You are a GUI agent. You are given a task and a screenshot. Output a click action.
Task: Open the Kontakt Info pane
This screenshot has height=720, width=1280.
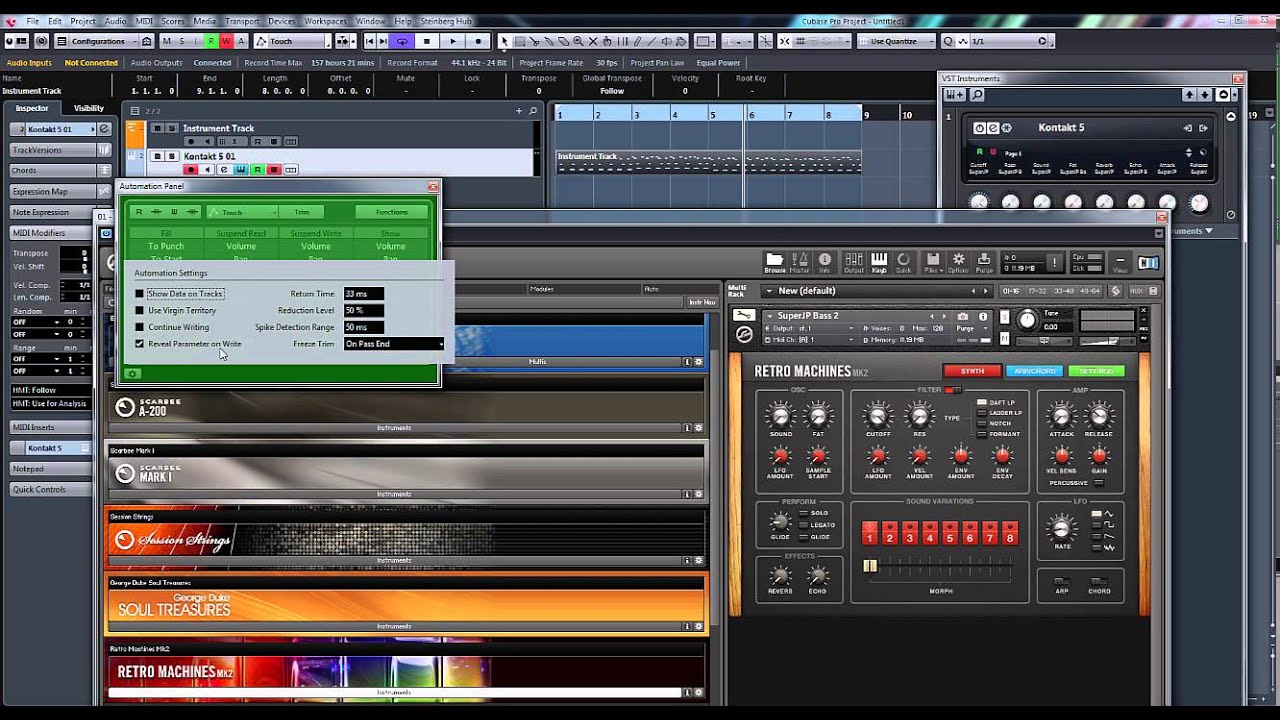(825, 262)
